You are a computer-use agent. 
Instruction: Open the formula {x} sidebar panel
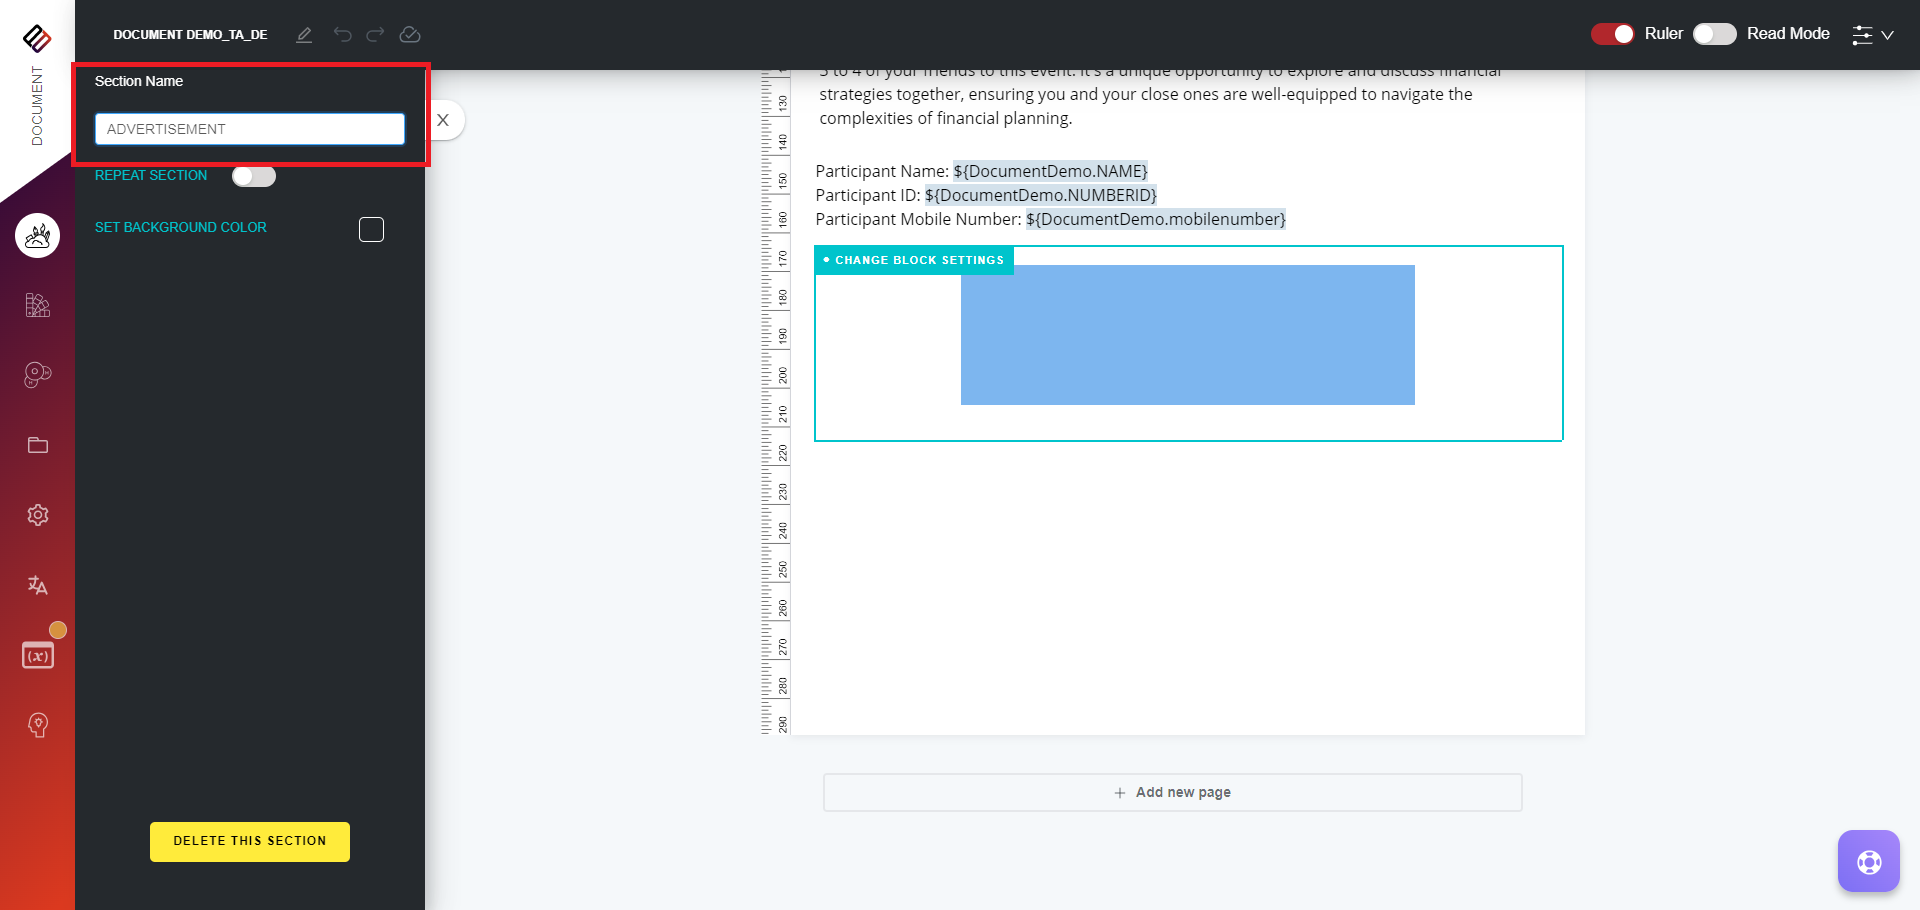pyautogui.click(x=37, y=654)
